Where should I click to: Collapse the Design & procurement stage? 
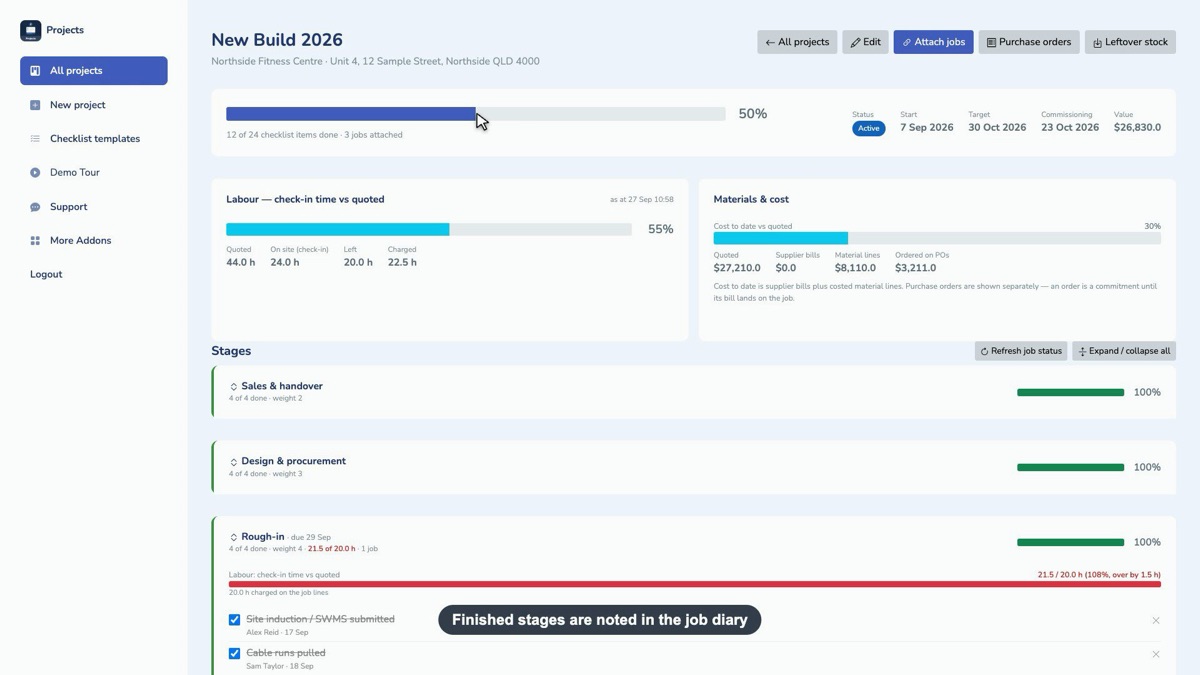234,462
